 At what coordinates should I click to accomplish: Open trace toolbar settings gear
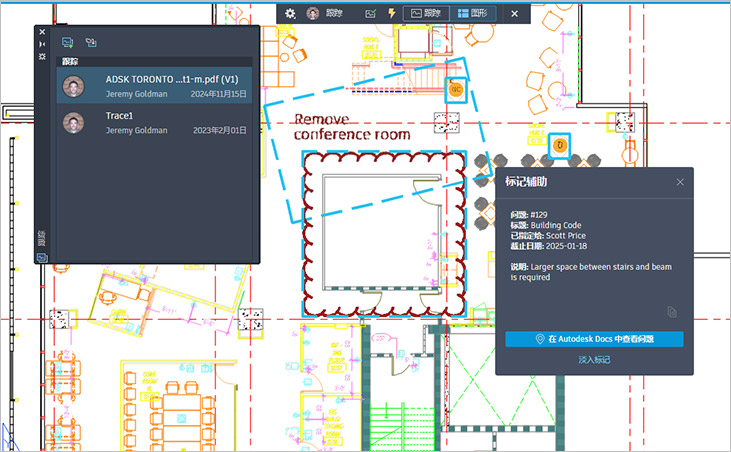click(290, 13)
